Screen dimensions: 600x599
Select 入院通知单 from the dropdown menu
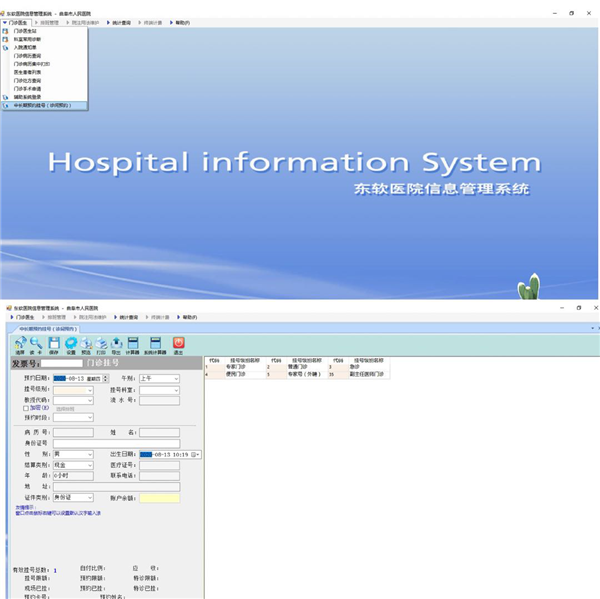(x=27, y=47)
